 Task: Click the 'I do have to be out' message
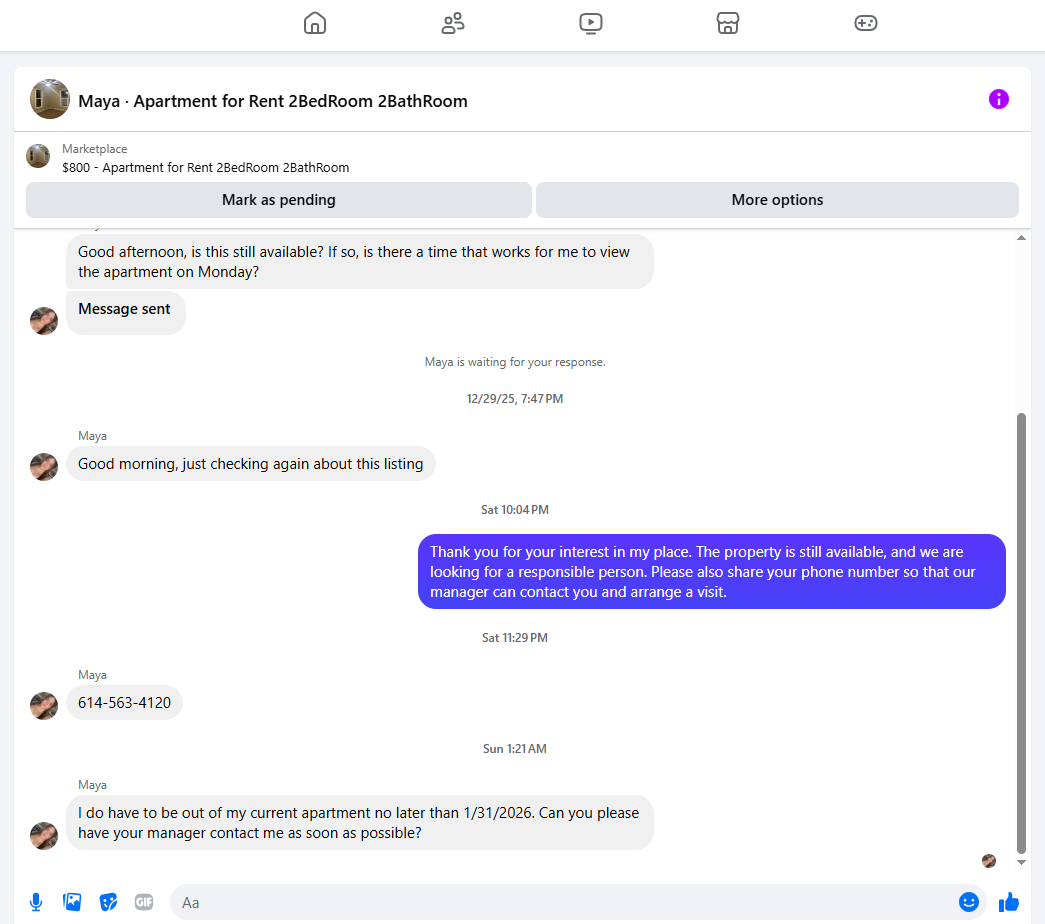[x=359, y=823]
